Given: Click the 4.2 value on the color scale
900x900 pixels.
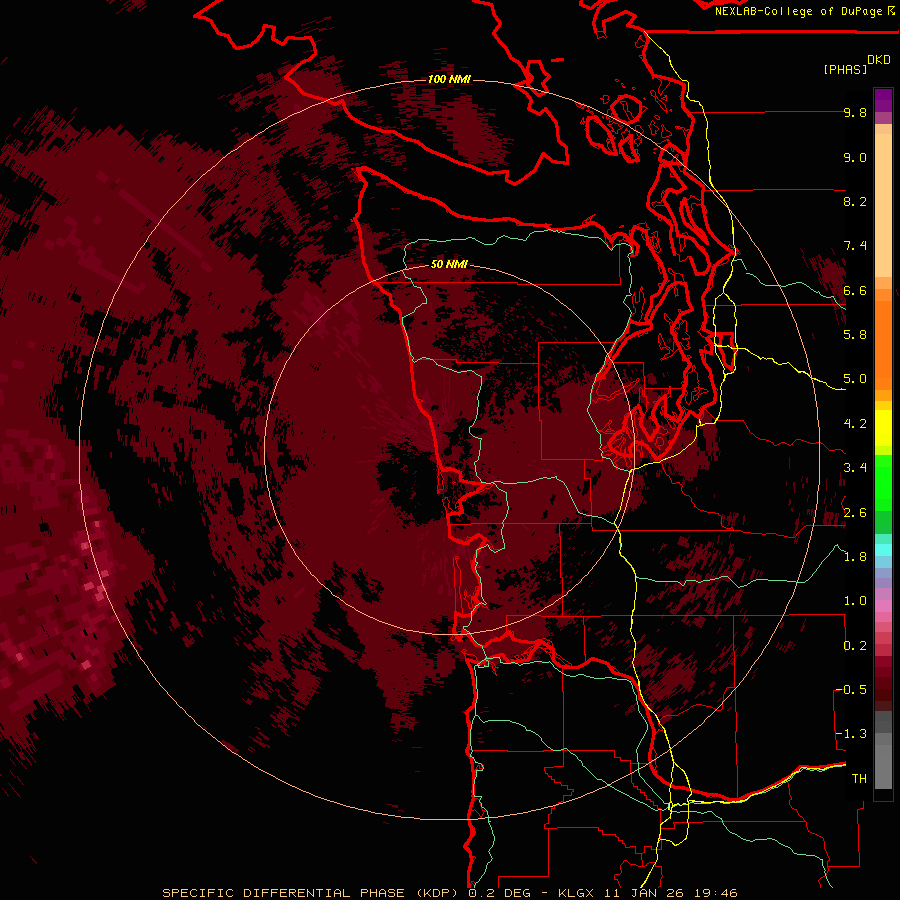Looking at the screenshot, I should click(855, 424).
